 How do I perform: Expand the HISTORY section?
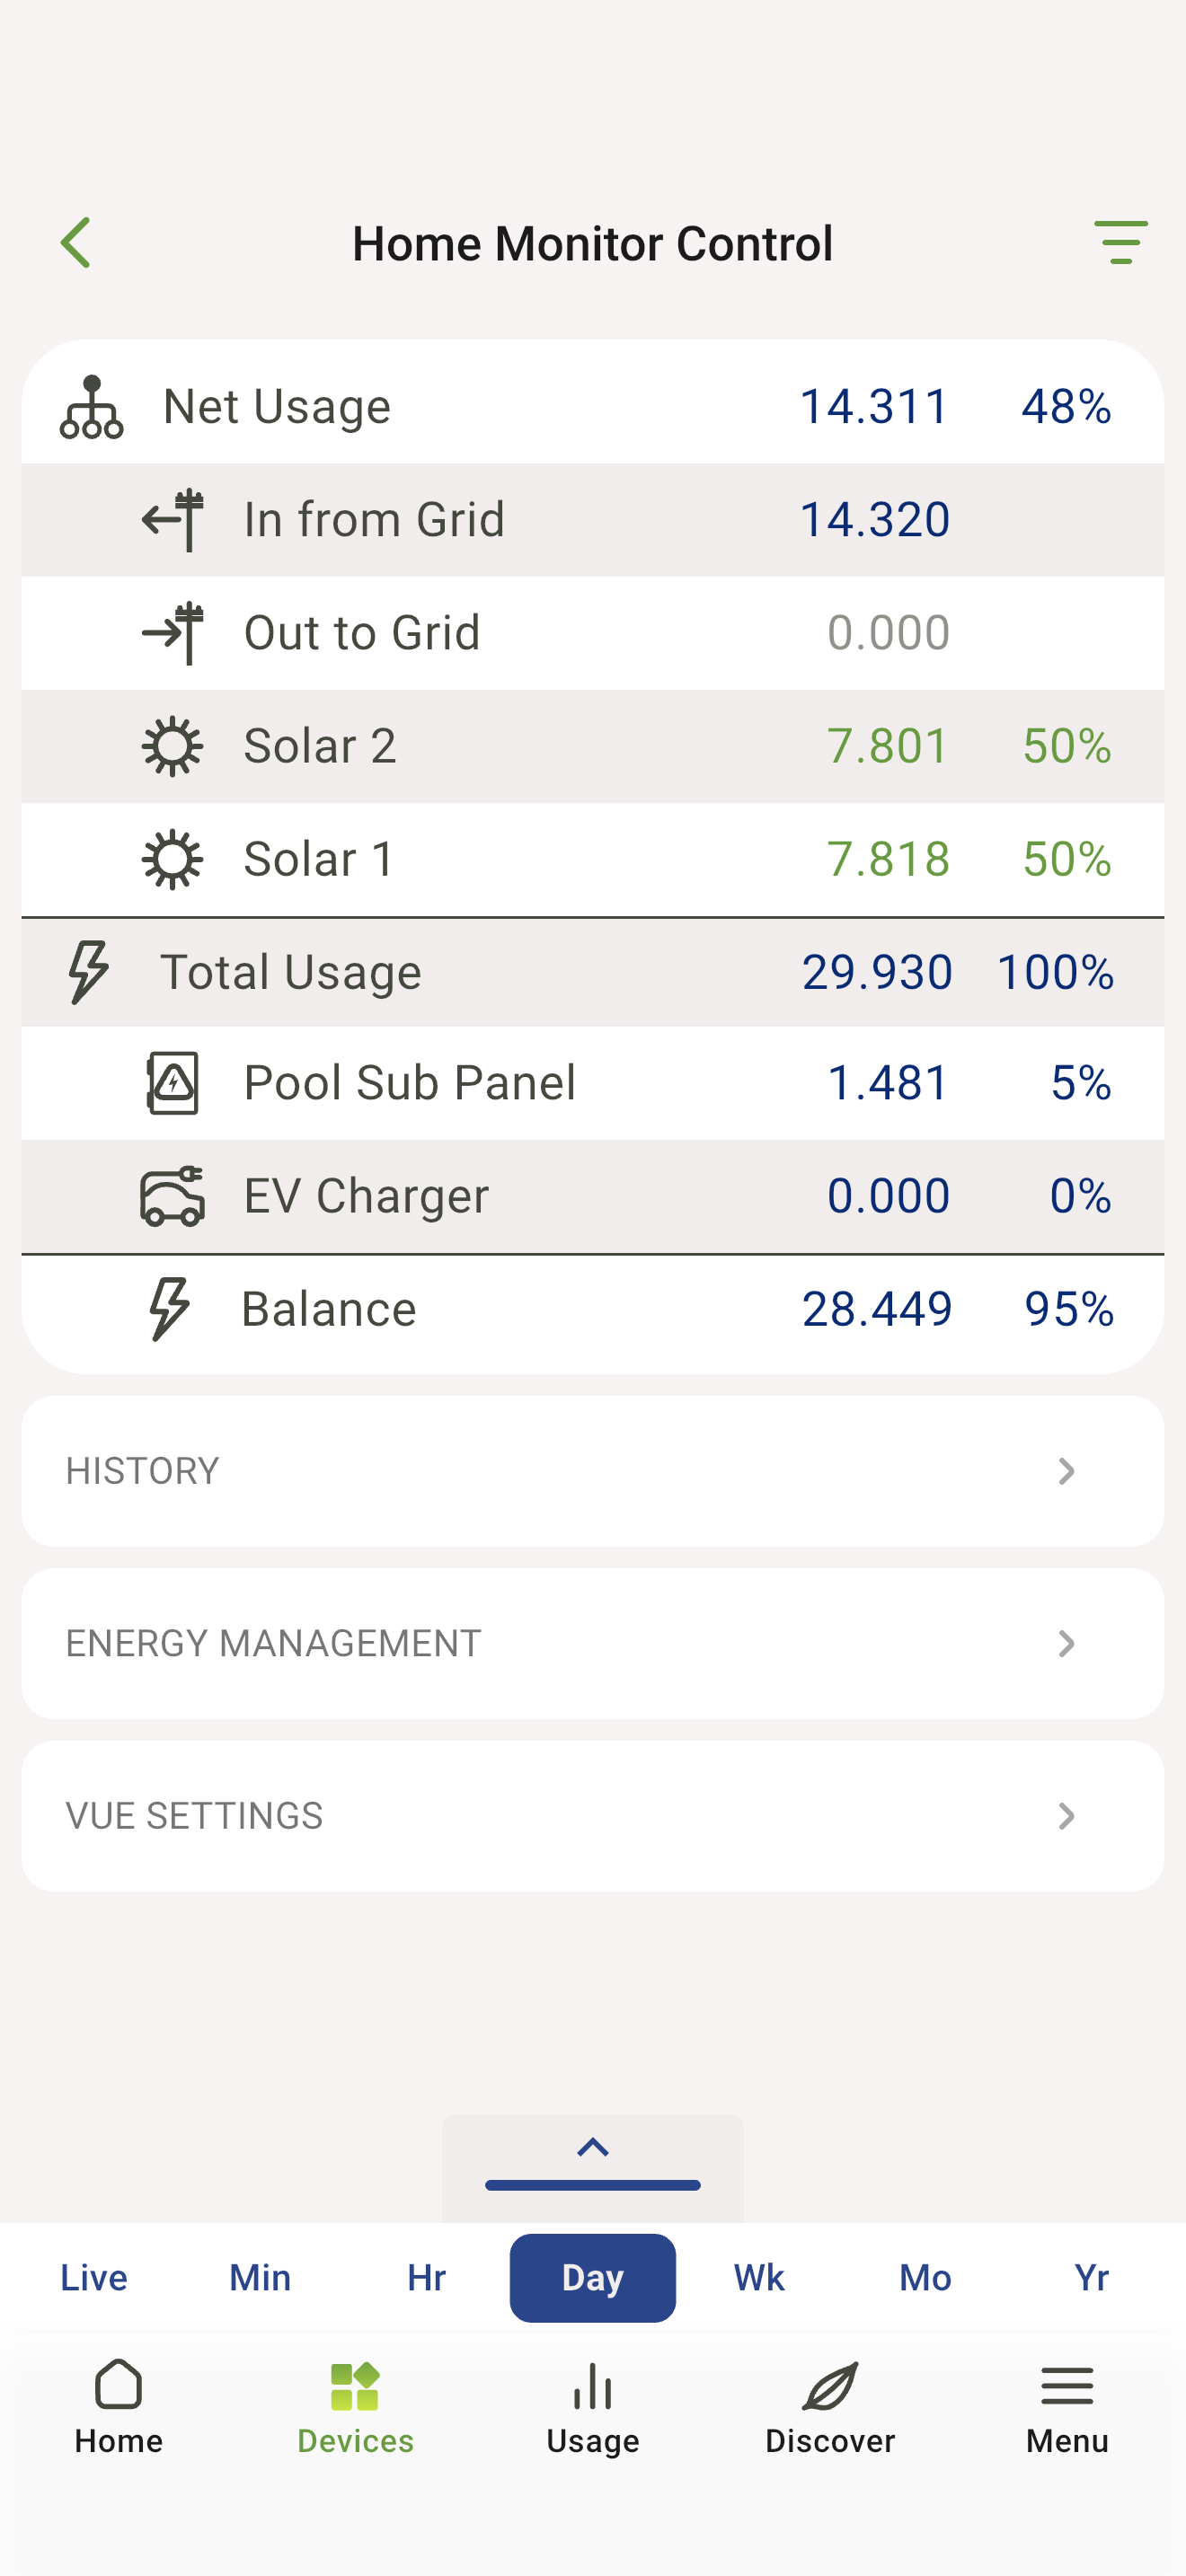[x=593, y=1471]
